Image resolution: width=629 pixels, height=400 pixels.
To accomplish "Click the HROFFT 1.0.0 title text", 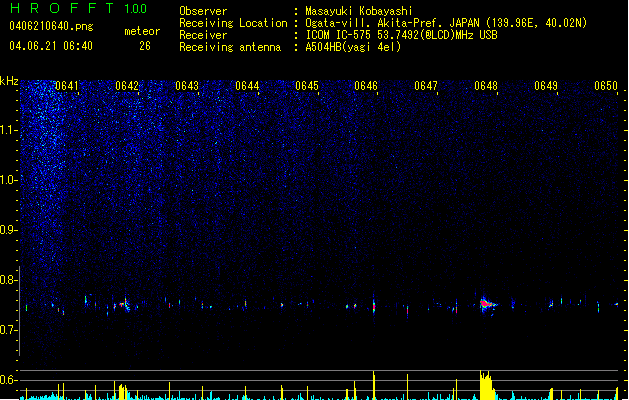I will pos(79,8).
